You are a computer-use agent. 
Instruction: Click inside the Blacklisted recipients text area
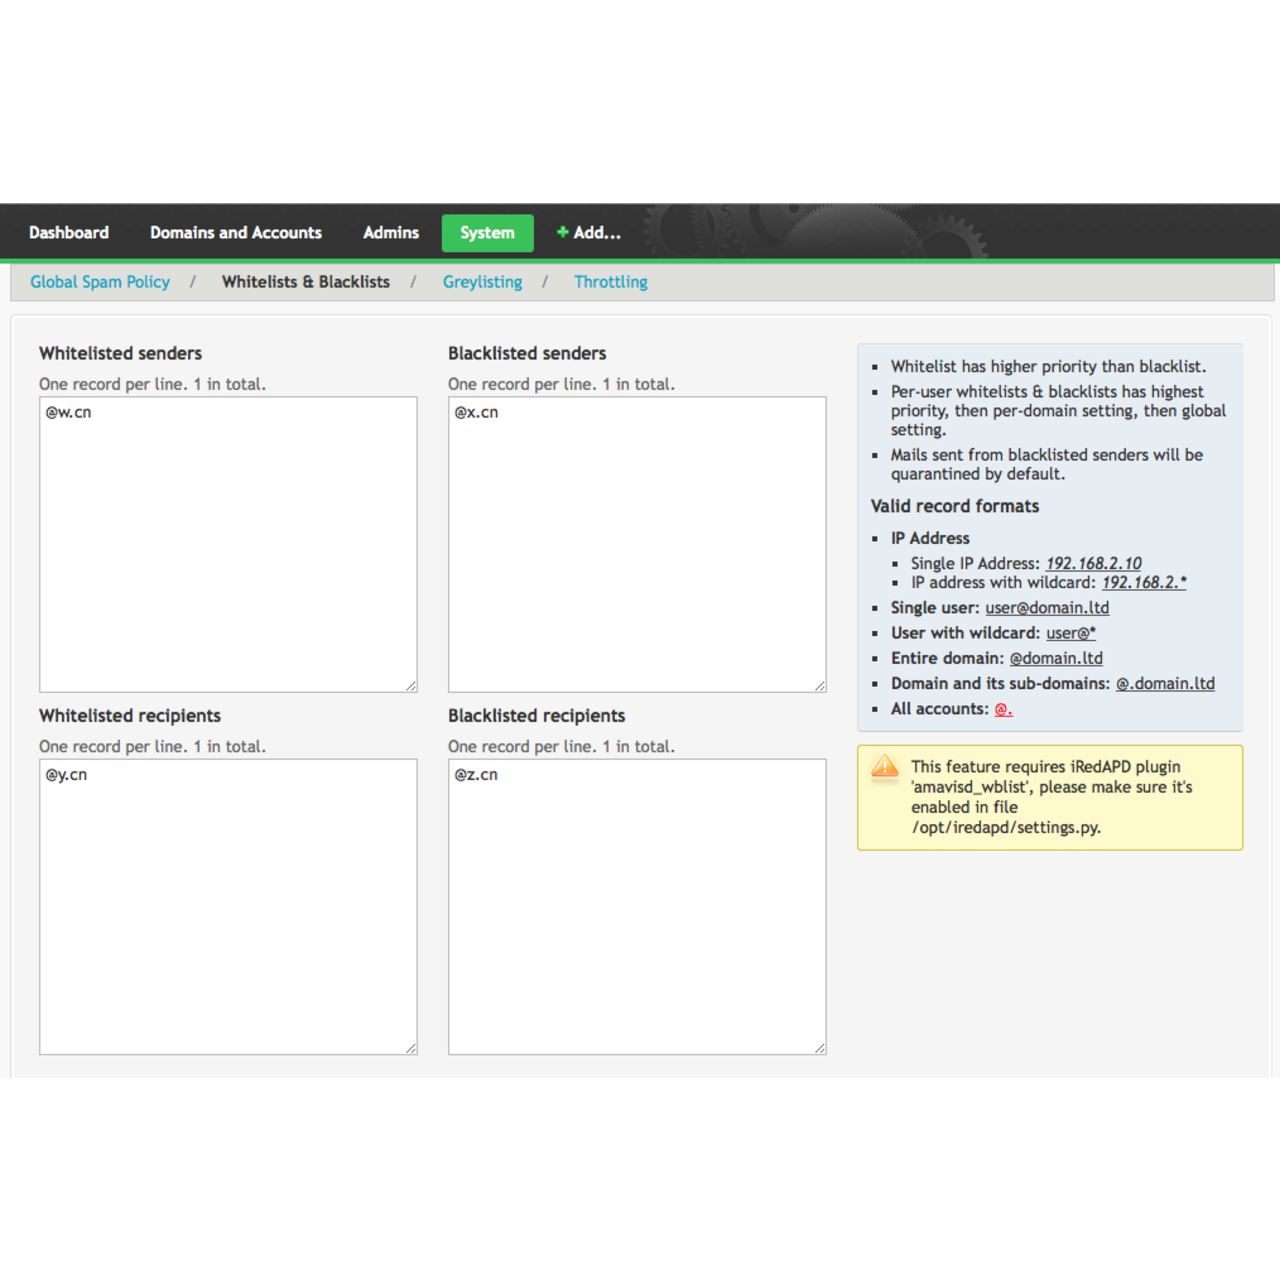[x=636, y=905]
